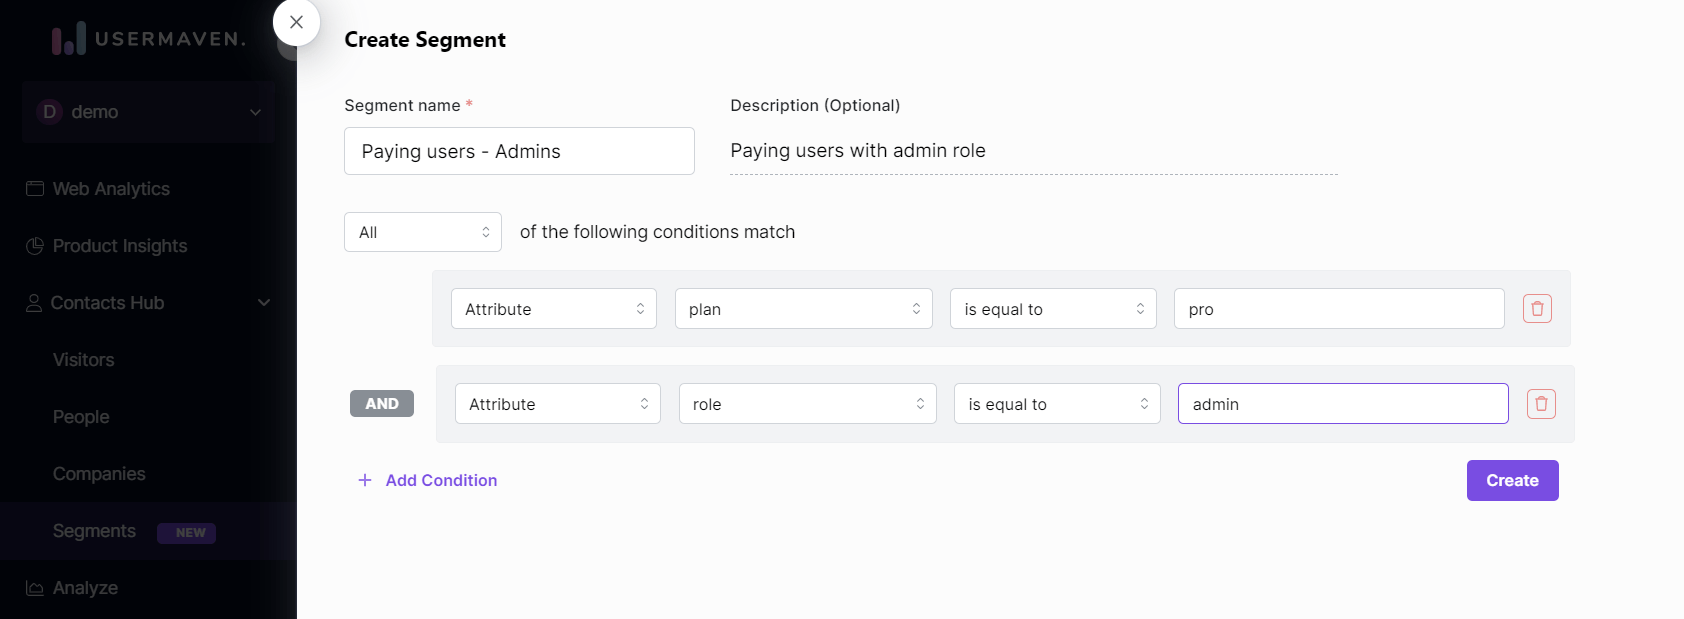The image size is (1684, 619).
Task: Click the NEW badge next to Segments
Action: click(186, 532)
